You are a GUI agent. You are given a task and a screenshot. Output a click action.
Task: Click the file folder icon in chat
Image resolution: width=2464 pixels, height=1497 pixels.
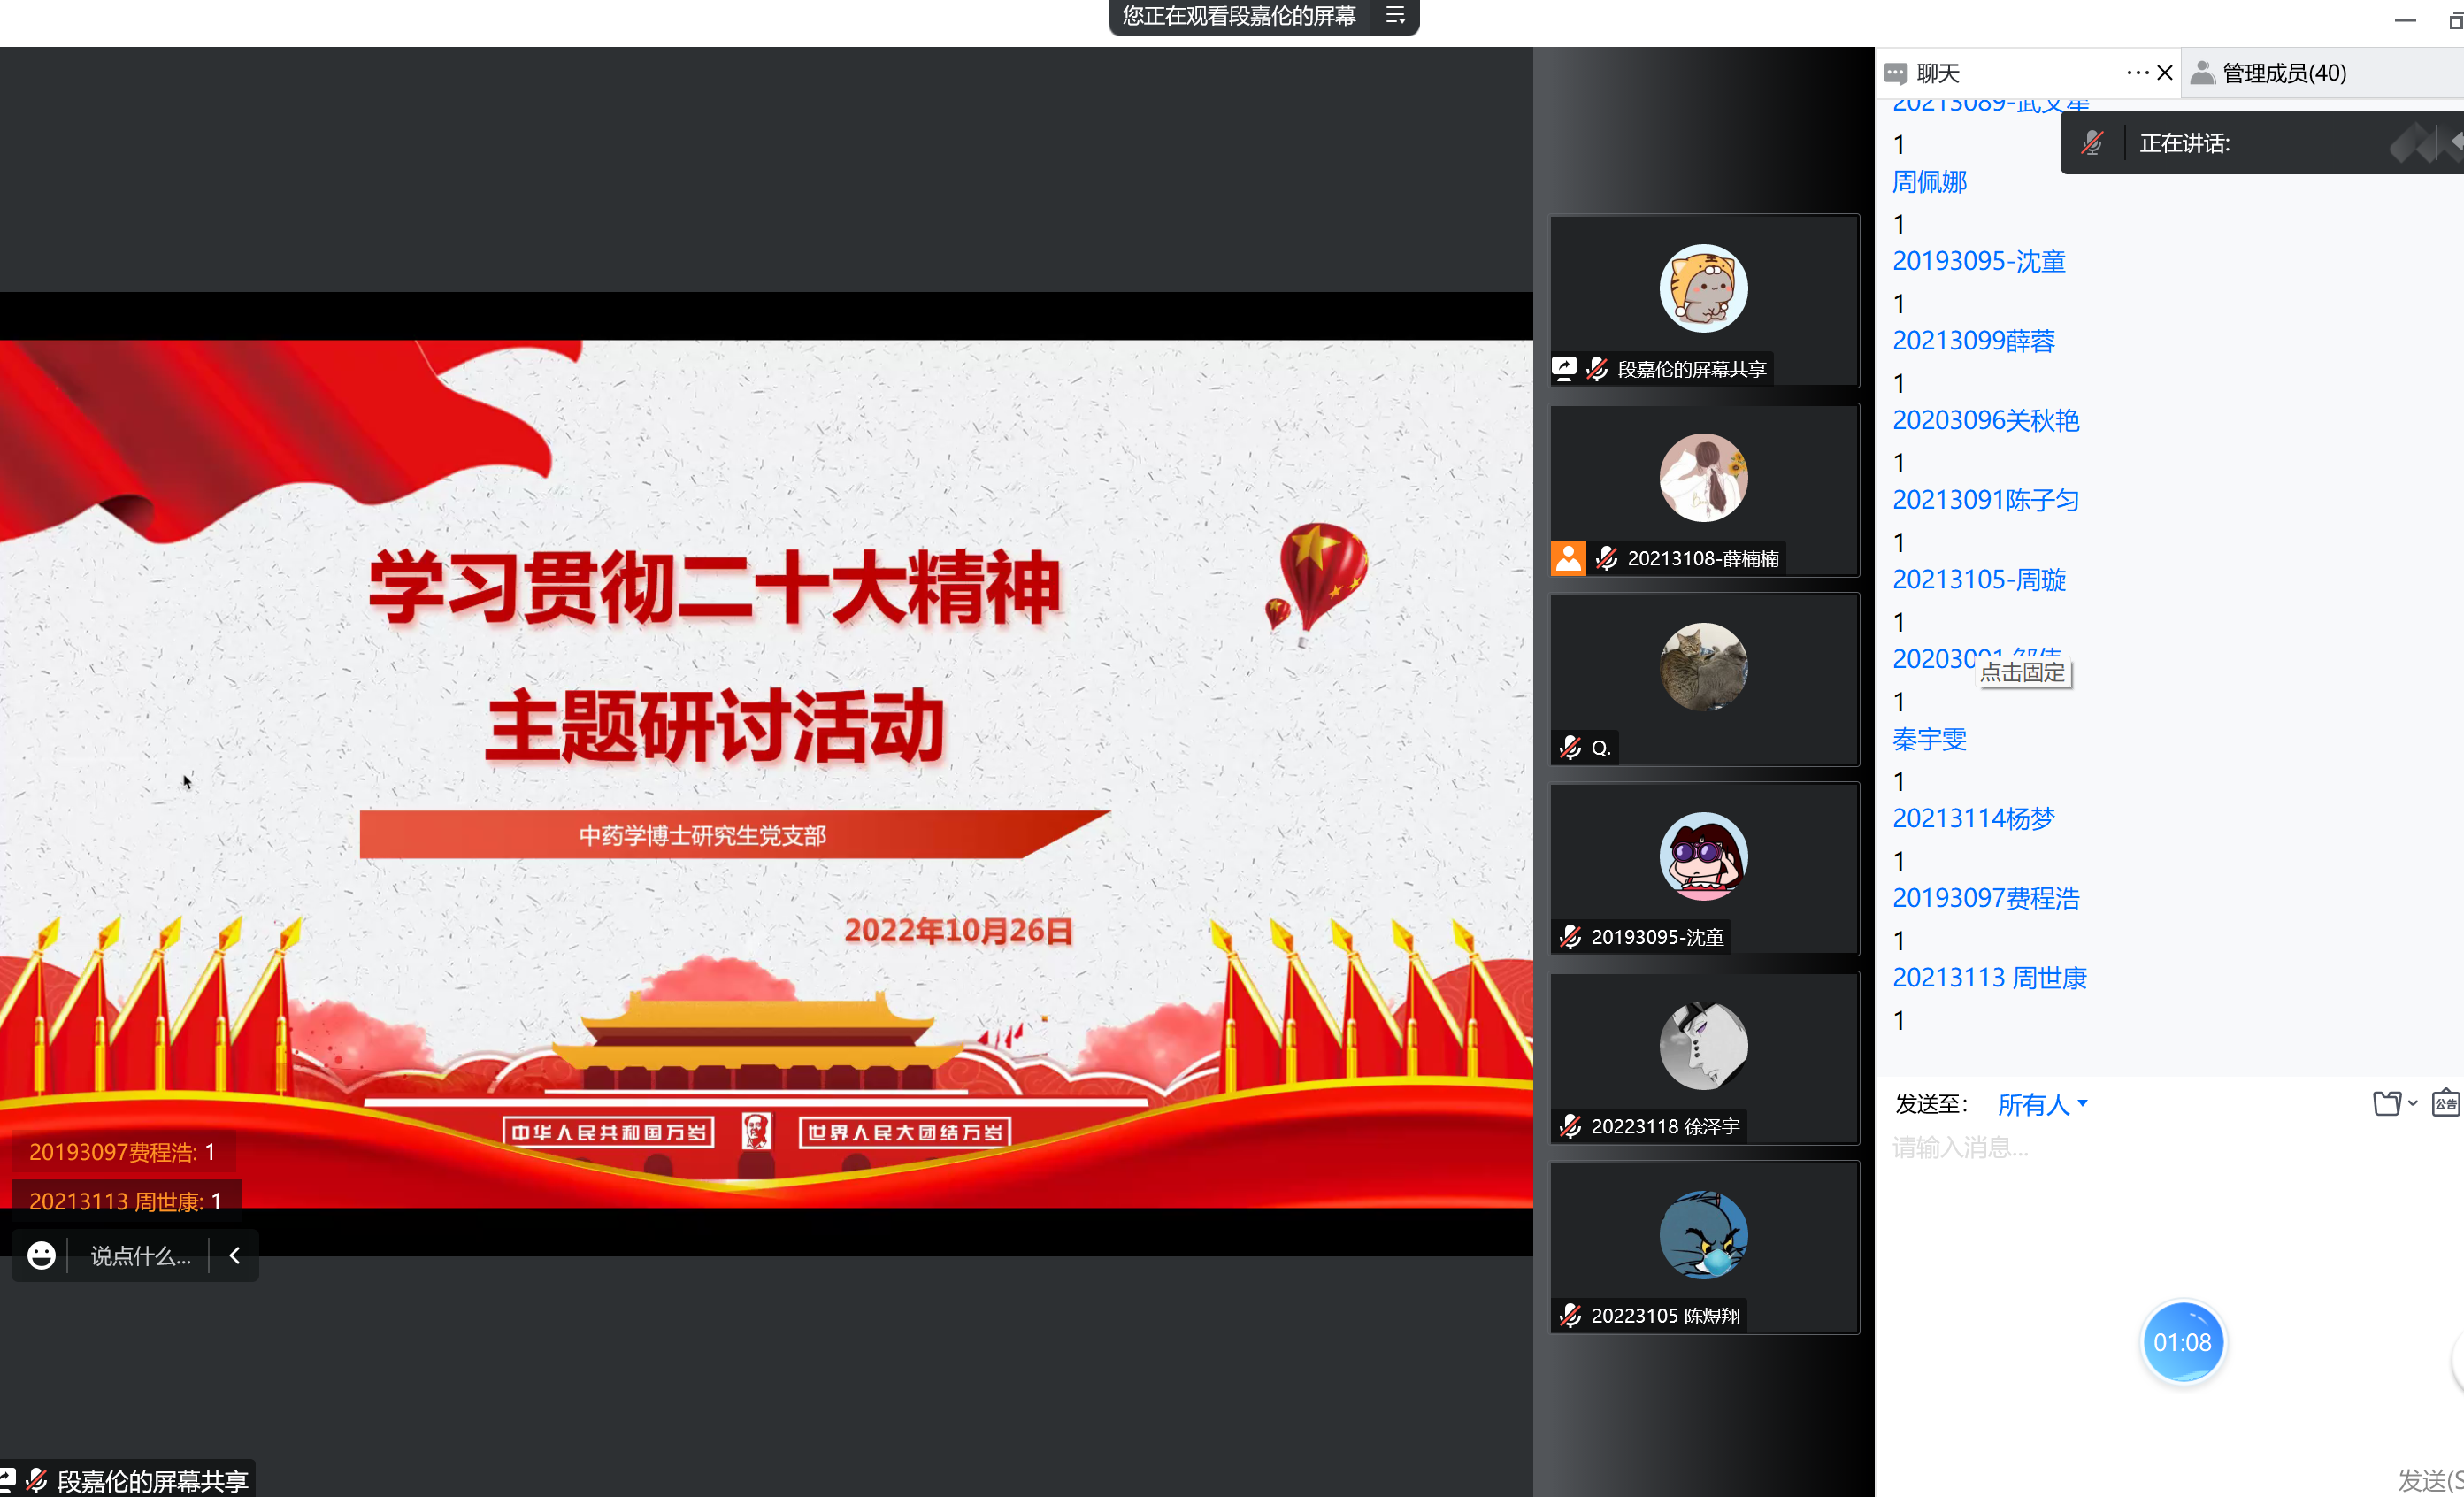pyautogui.click(x=2386, y=1103)
